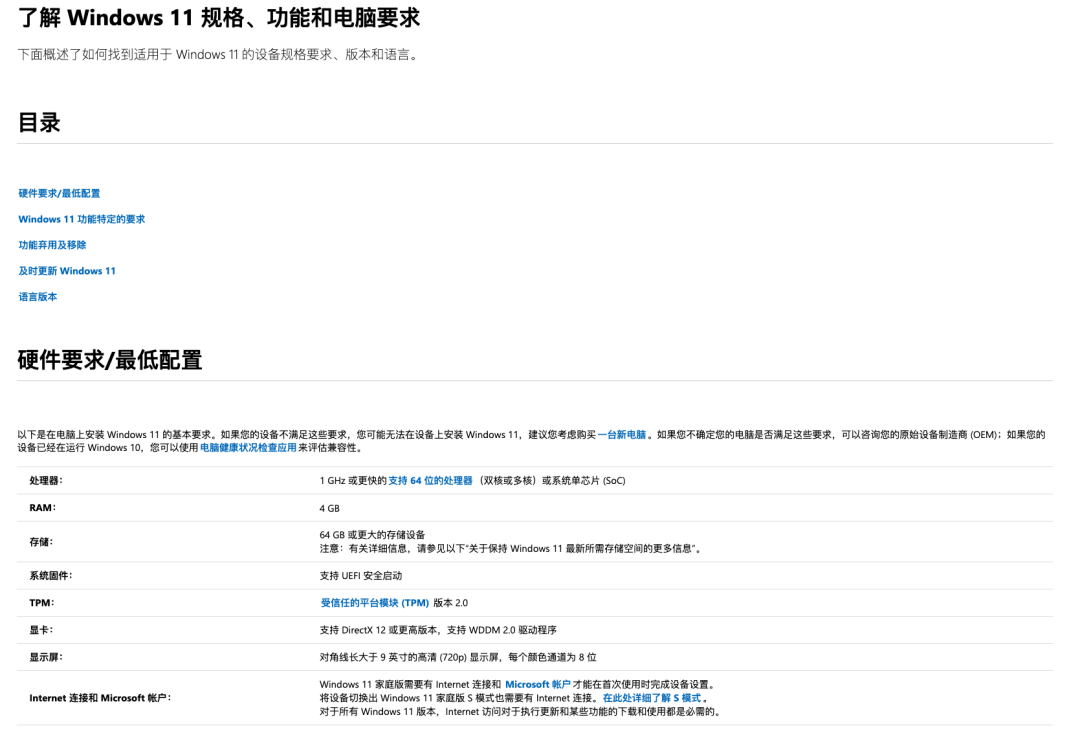Click the 64 GB 或更大的存储设备 text
Screen dimensions: 1080x746
tap(372, 535)
